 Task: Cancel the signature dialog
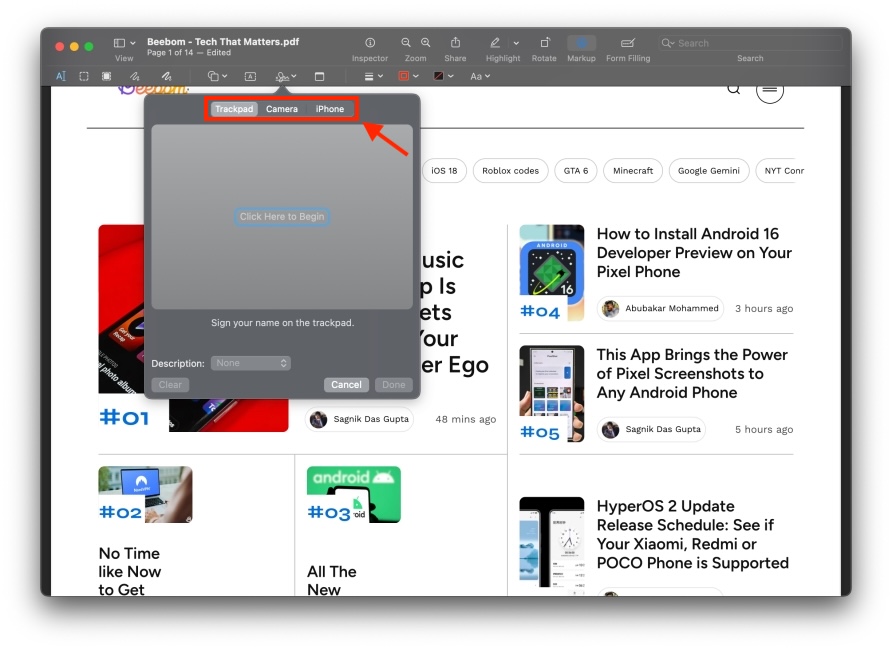(x=346, y=385)
